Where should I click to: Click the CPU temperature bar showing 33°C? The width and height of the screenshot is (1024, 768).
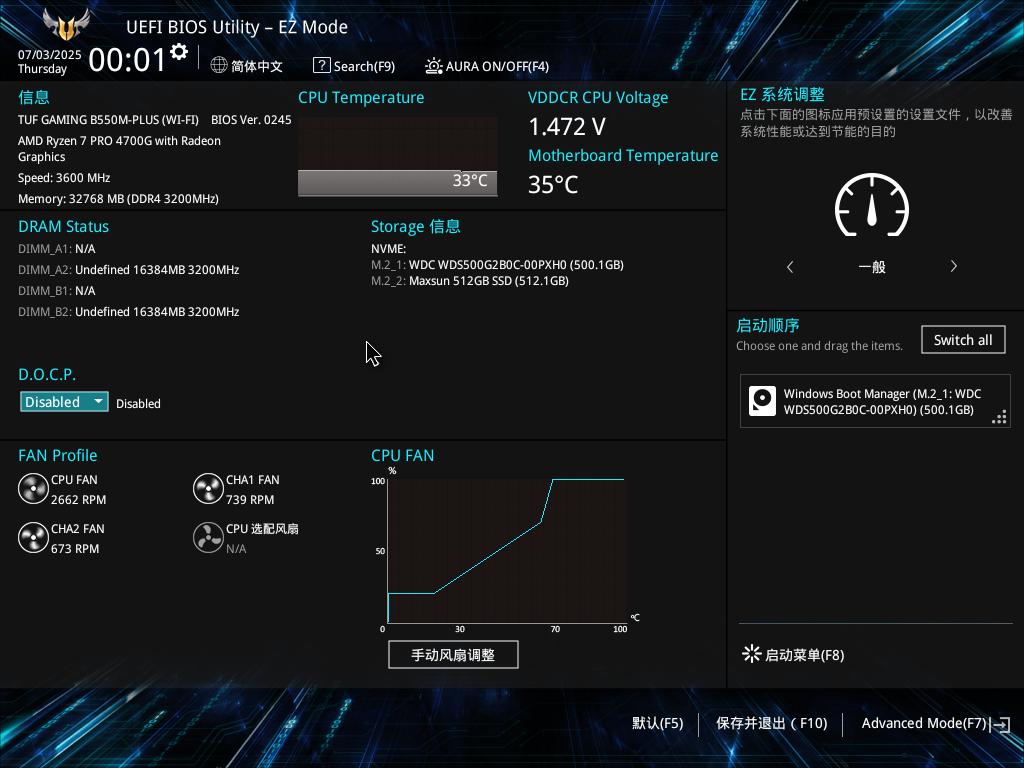pyautogui.click(x=398, y=183)
